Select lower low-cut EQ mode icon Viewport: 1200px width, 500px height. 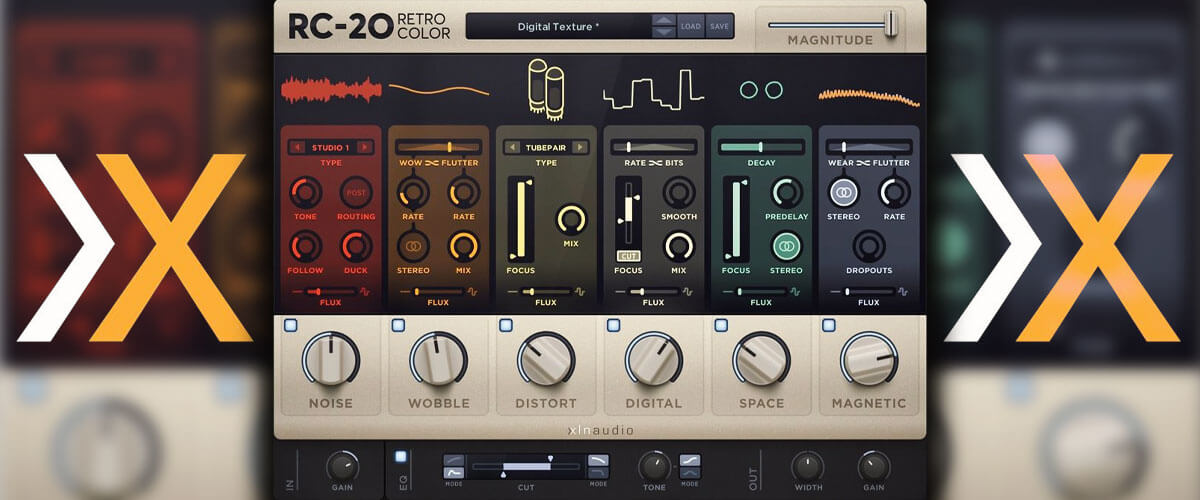click(x=453, y=474)
